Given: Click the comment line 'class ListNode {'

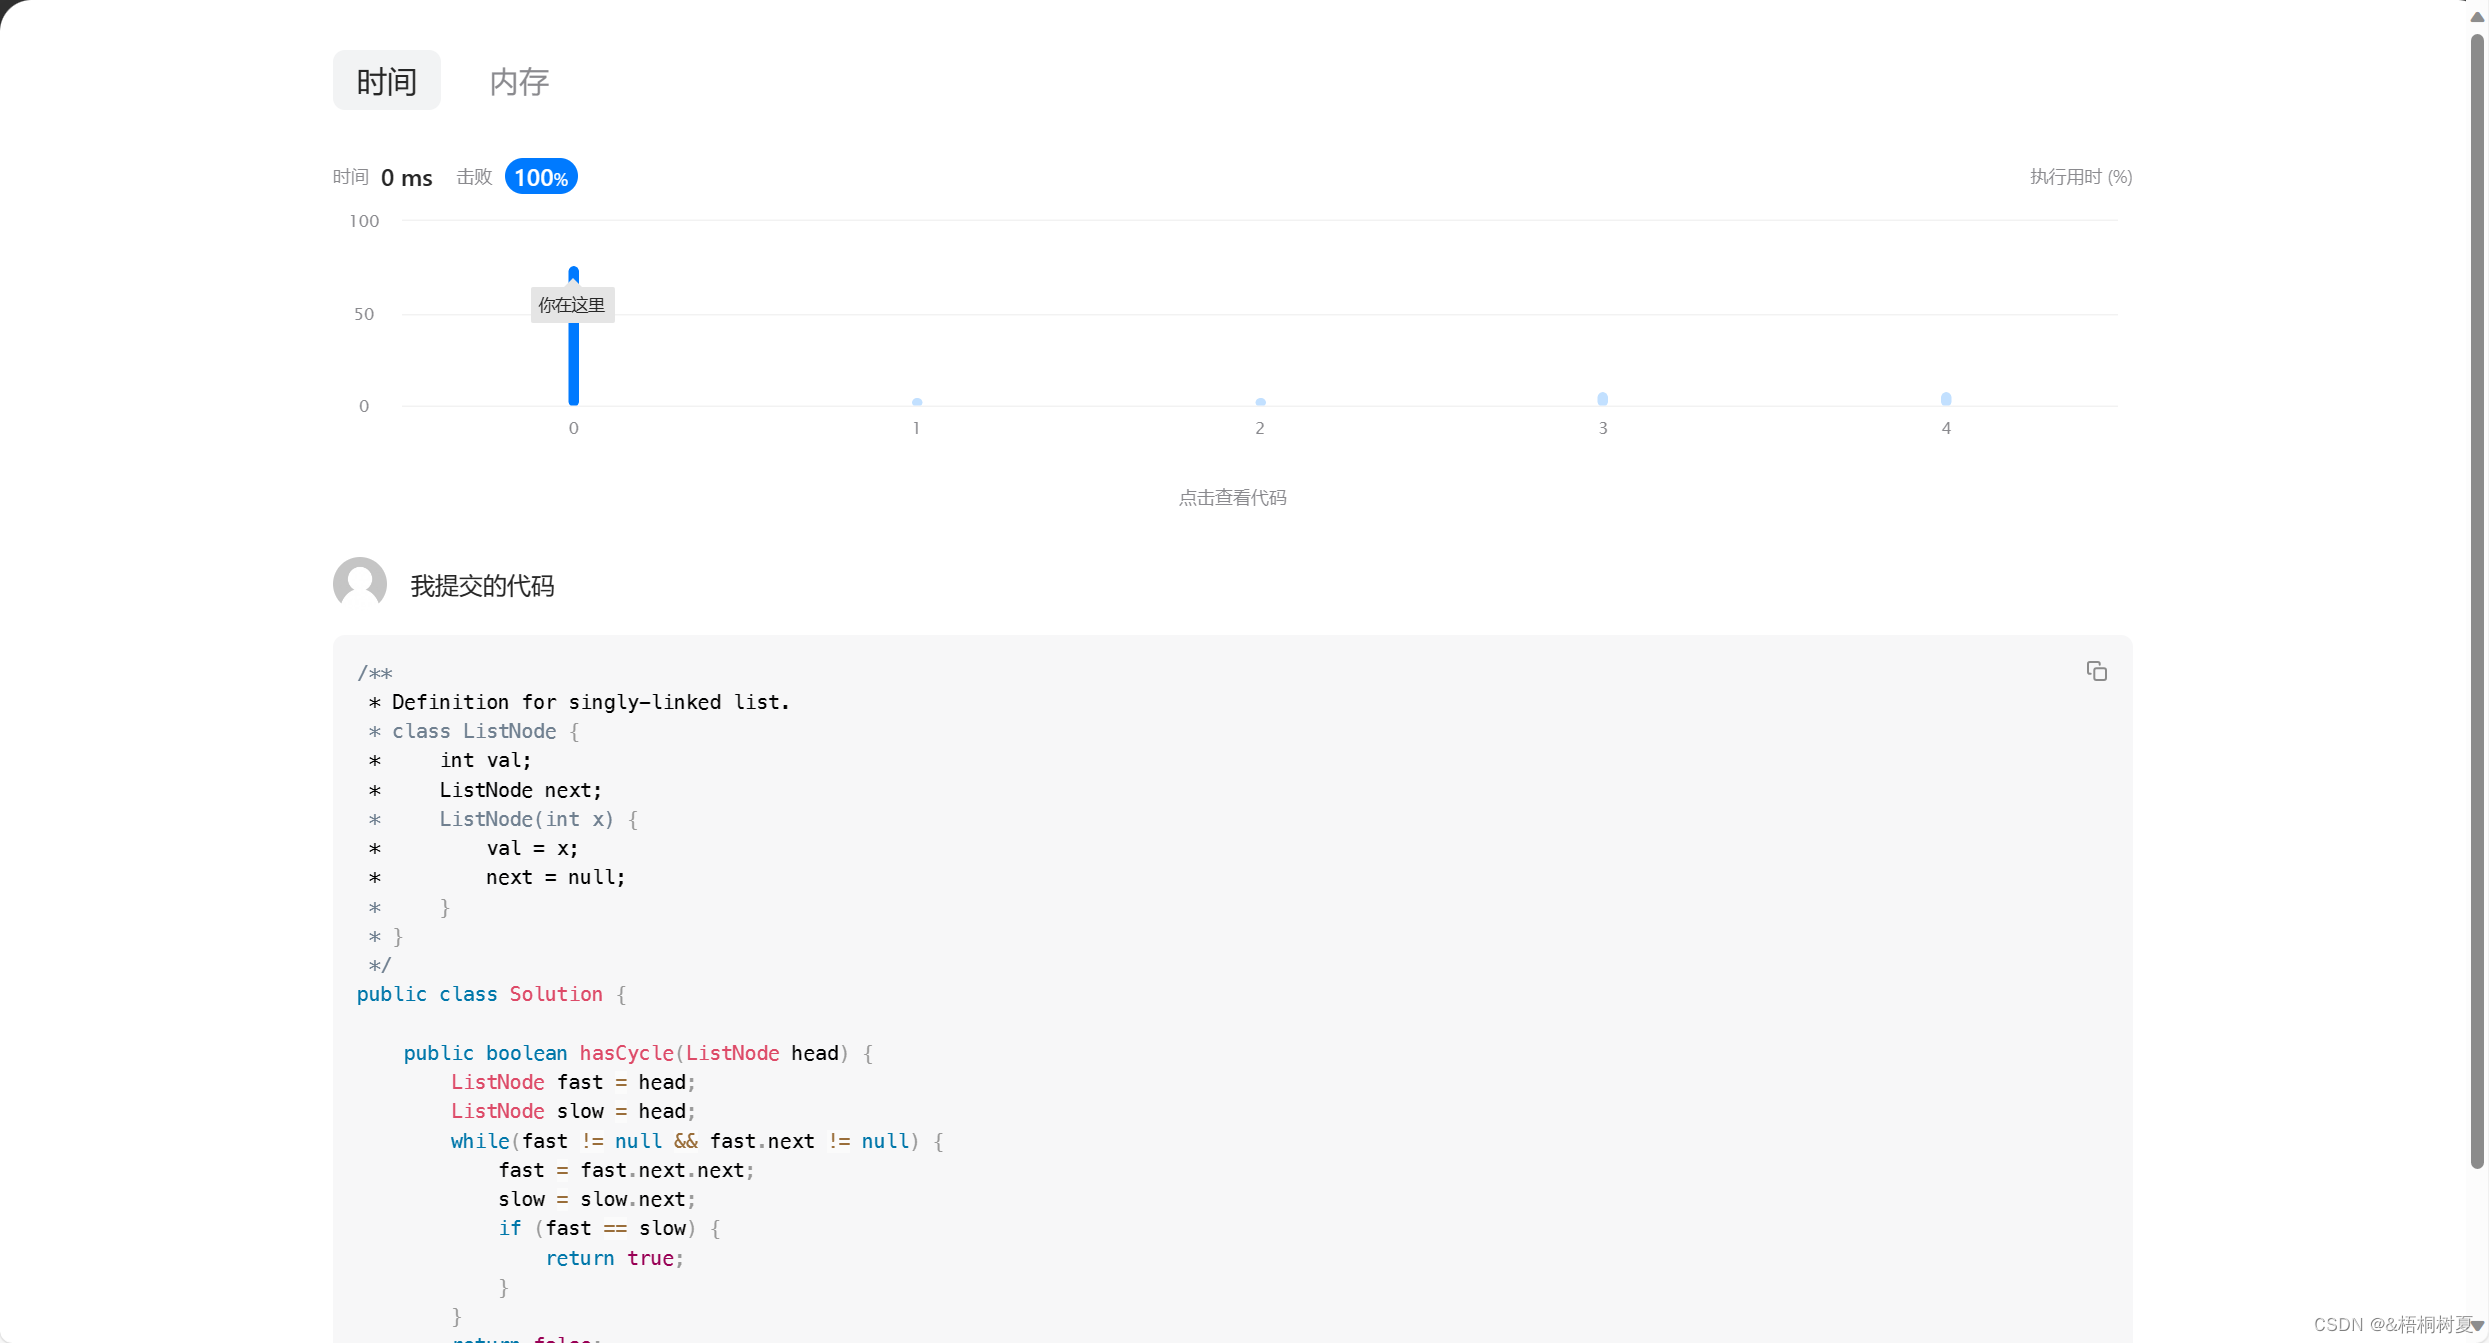Looking at the screenshot, I should pyautogui.click(x=486, y=731).
